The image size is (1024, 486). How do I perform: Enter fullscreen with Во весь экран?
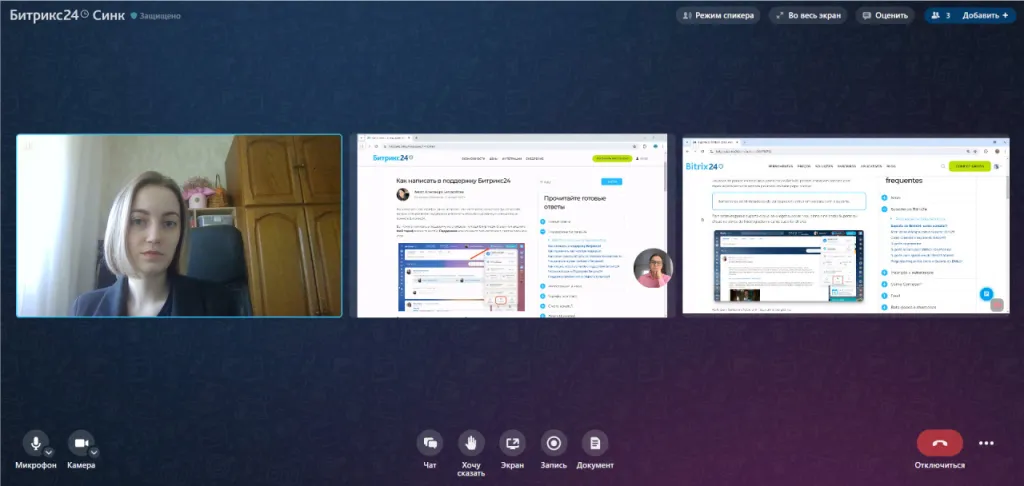click(809, 15)
